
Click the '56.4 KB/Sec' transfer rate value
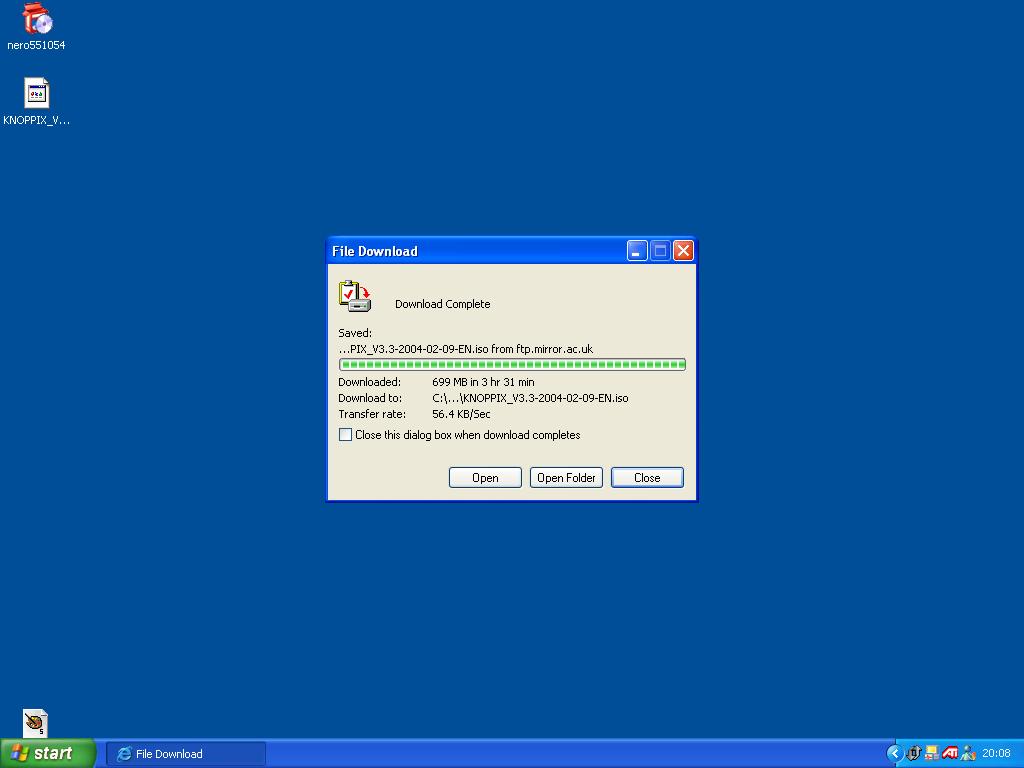pos(461,414)
